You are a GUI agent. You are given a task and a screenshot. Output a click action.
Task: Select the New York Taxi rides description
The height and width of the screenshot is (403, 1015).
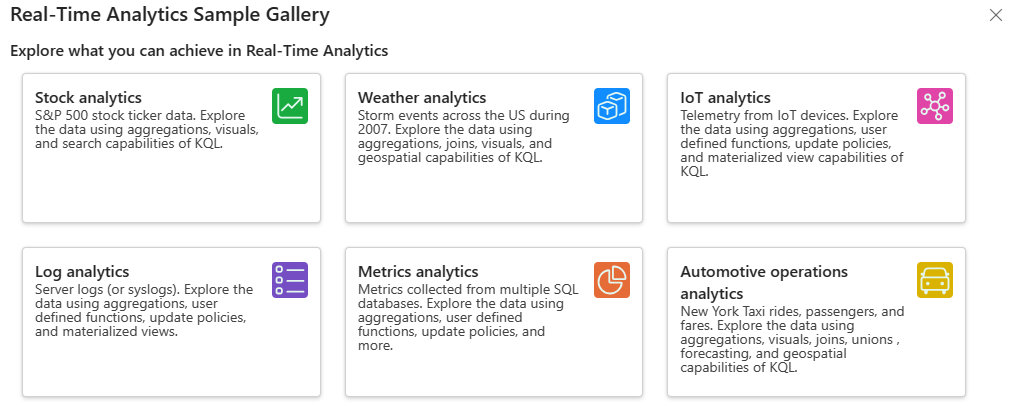792,340
